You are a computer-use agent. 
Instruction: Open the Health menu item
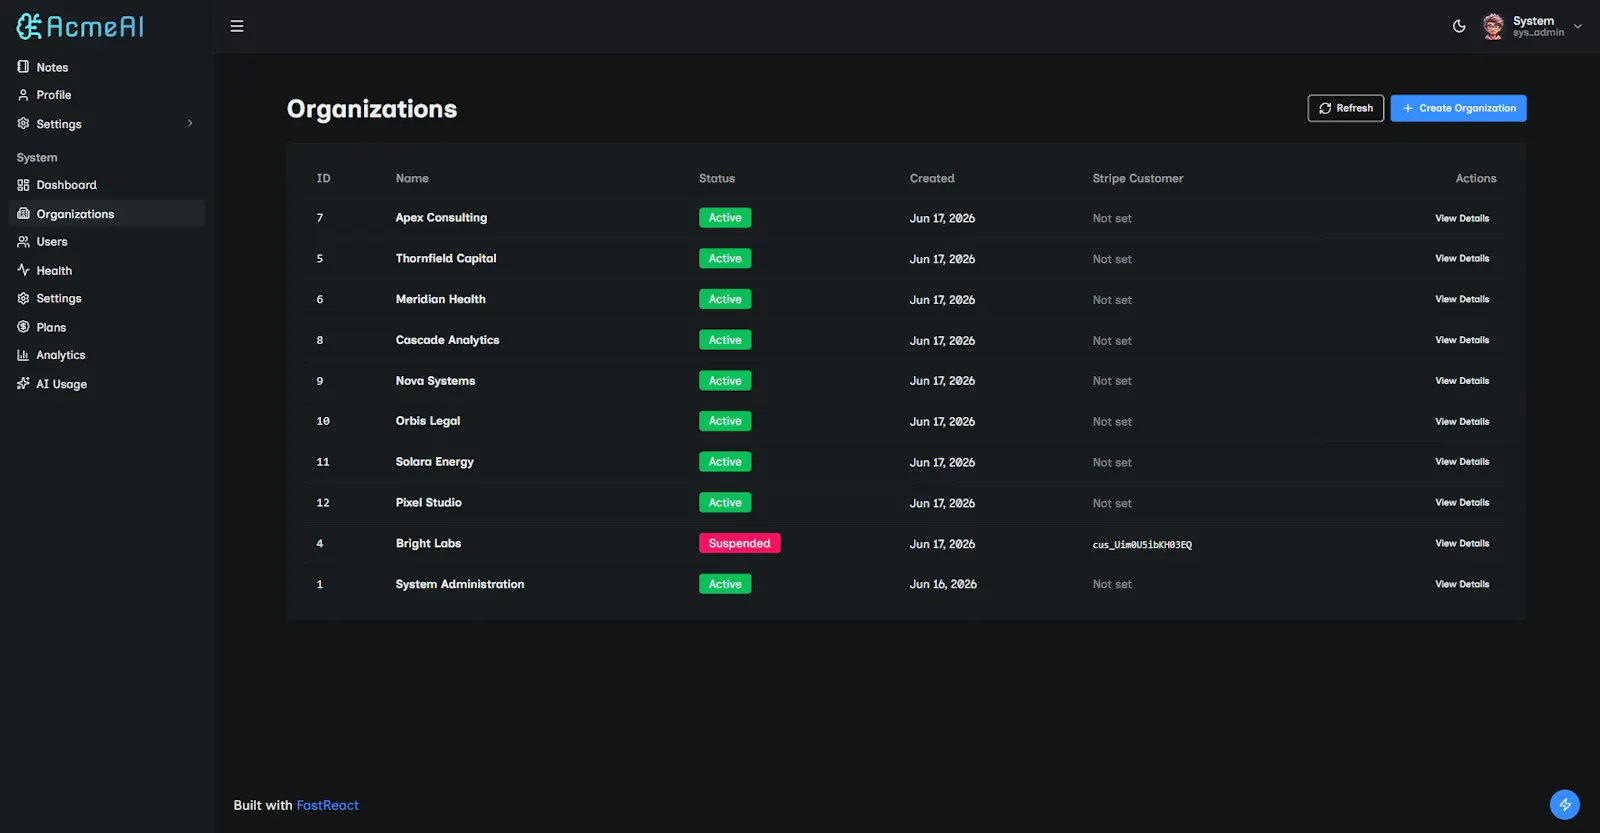106,270
